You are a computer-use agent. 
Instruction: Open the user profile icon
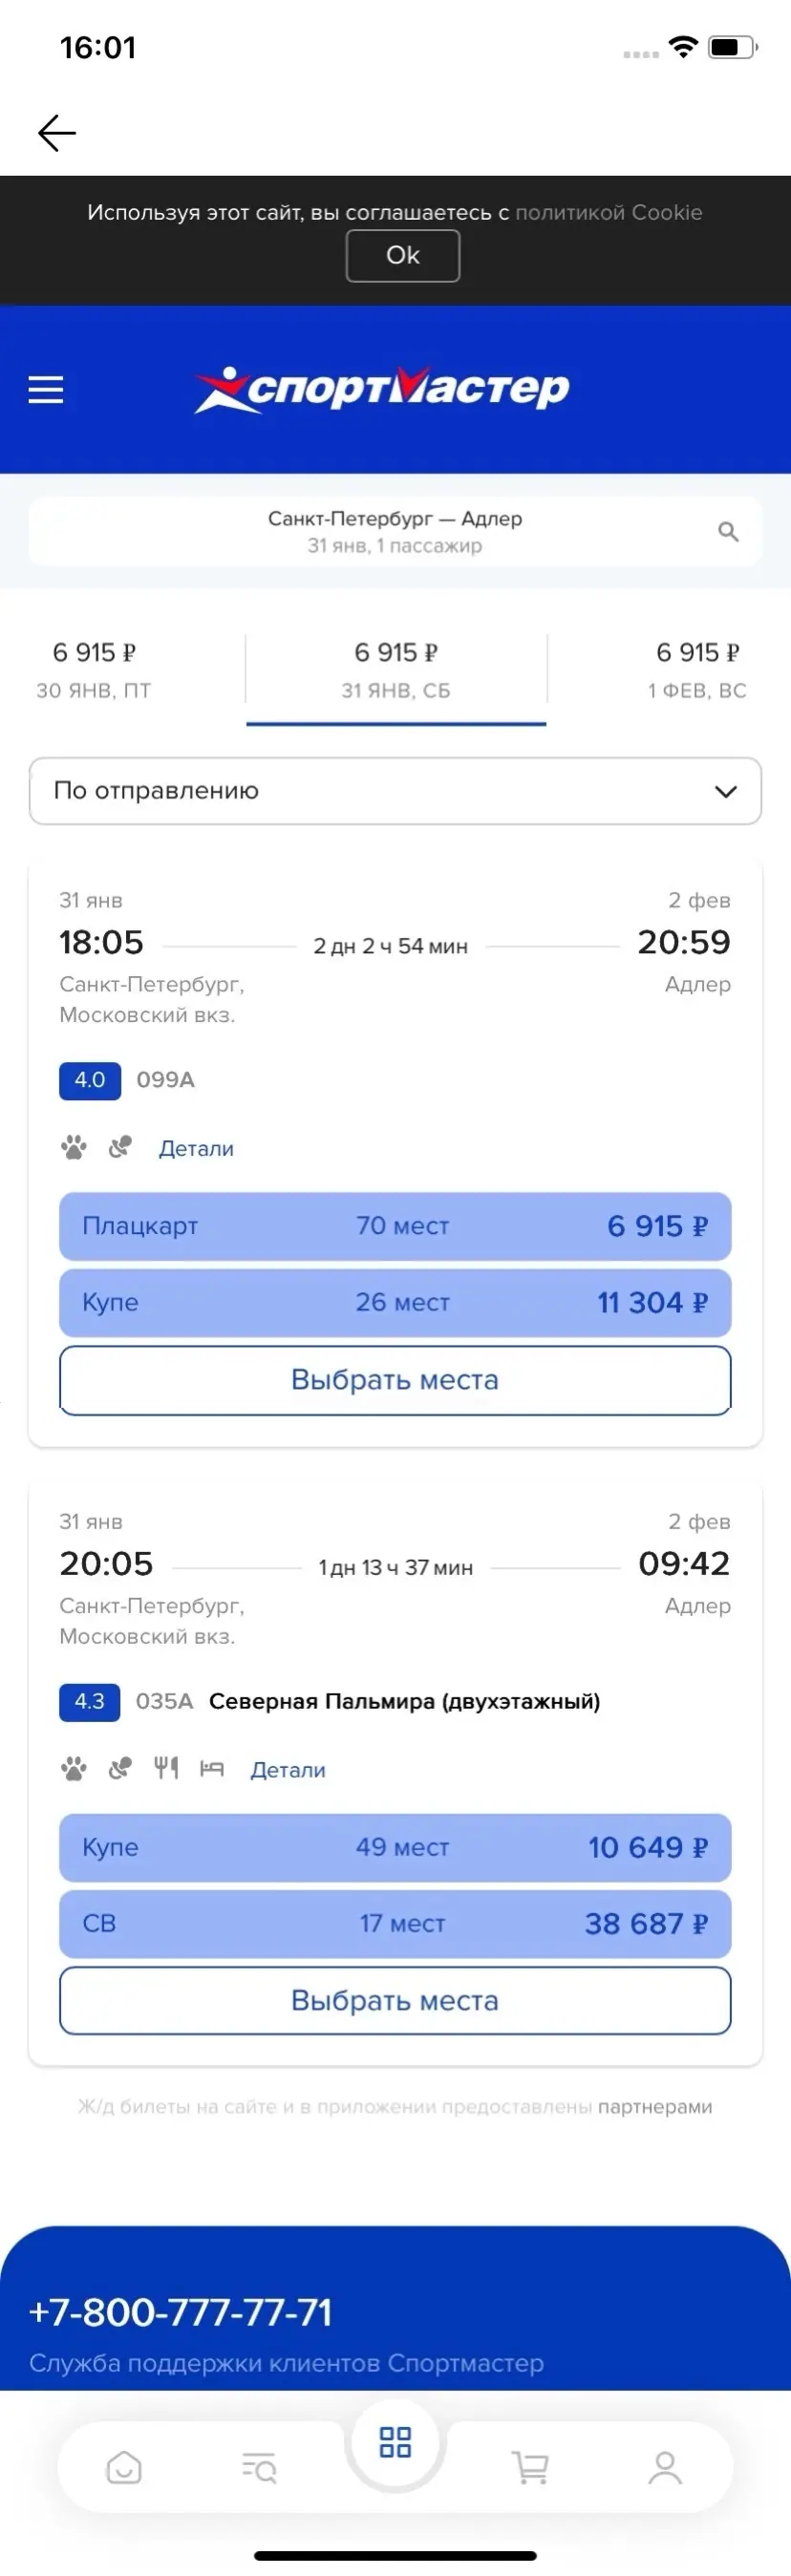click(x=665, y=2467)
